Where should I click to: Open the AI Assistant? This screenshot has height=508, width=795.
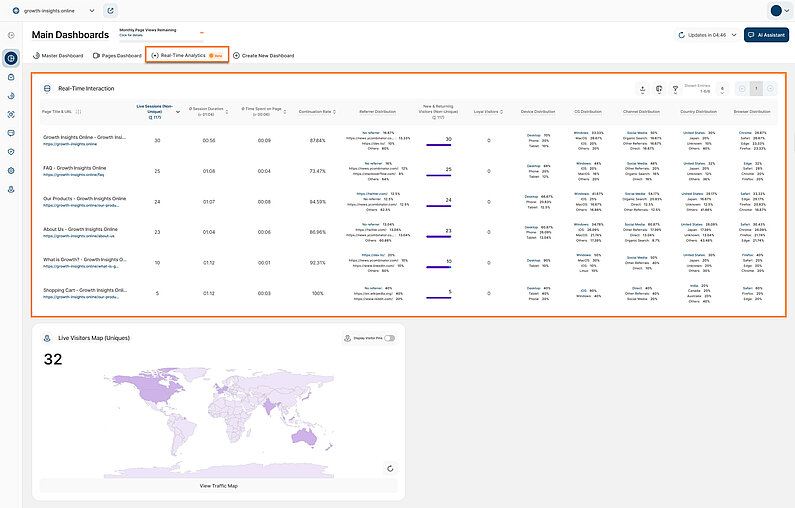pyautogui.click(x=766, y=34)
